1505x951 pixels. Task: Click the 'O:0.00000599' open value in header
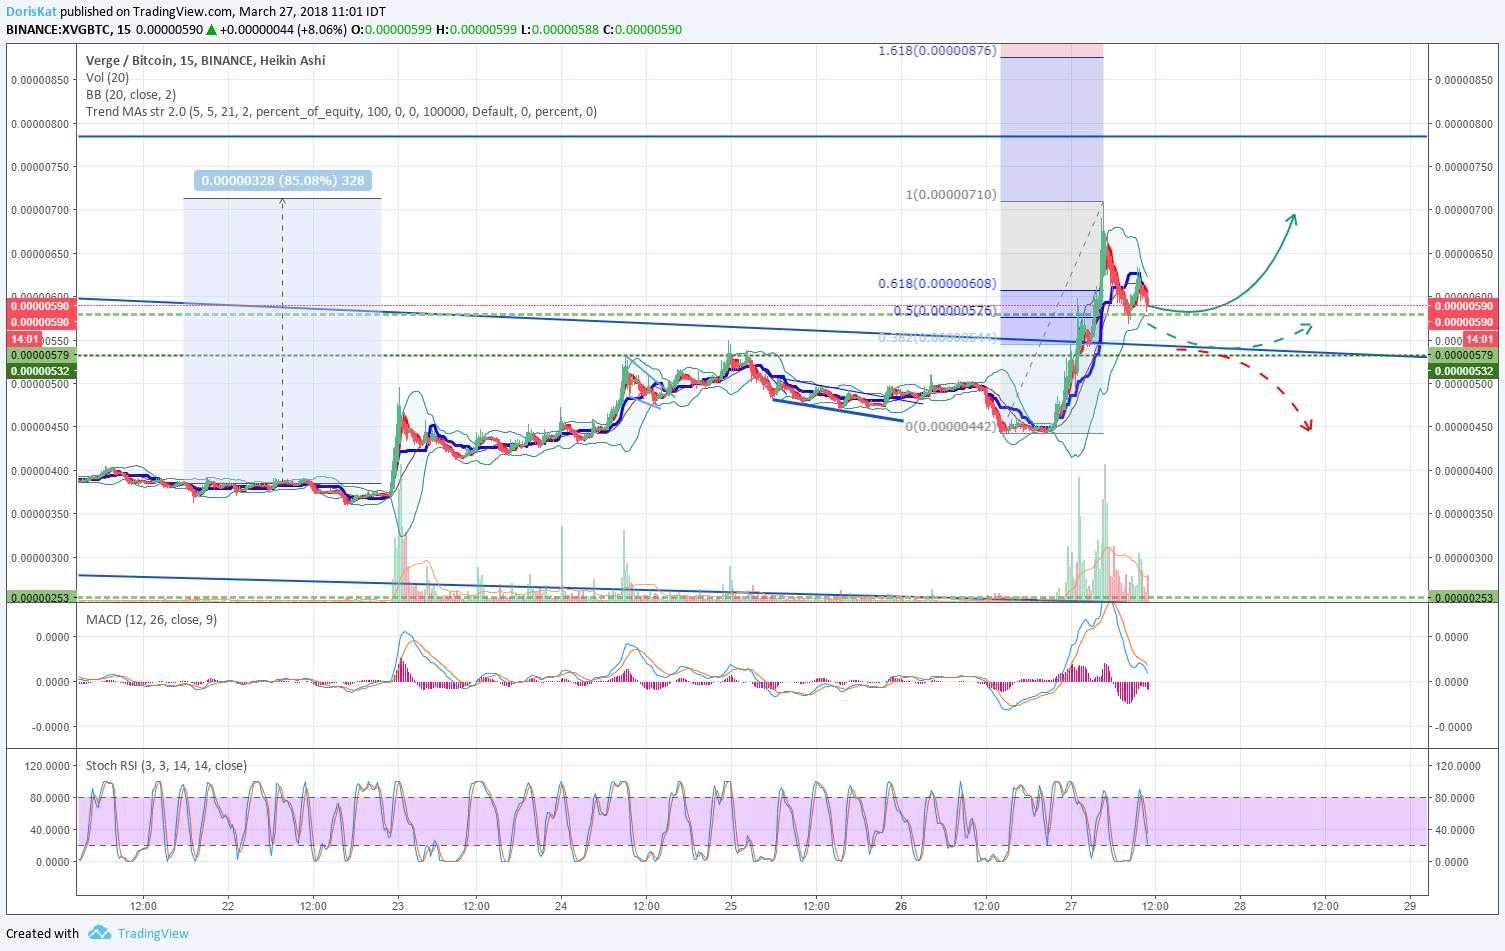point(391,29)
